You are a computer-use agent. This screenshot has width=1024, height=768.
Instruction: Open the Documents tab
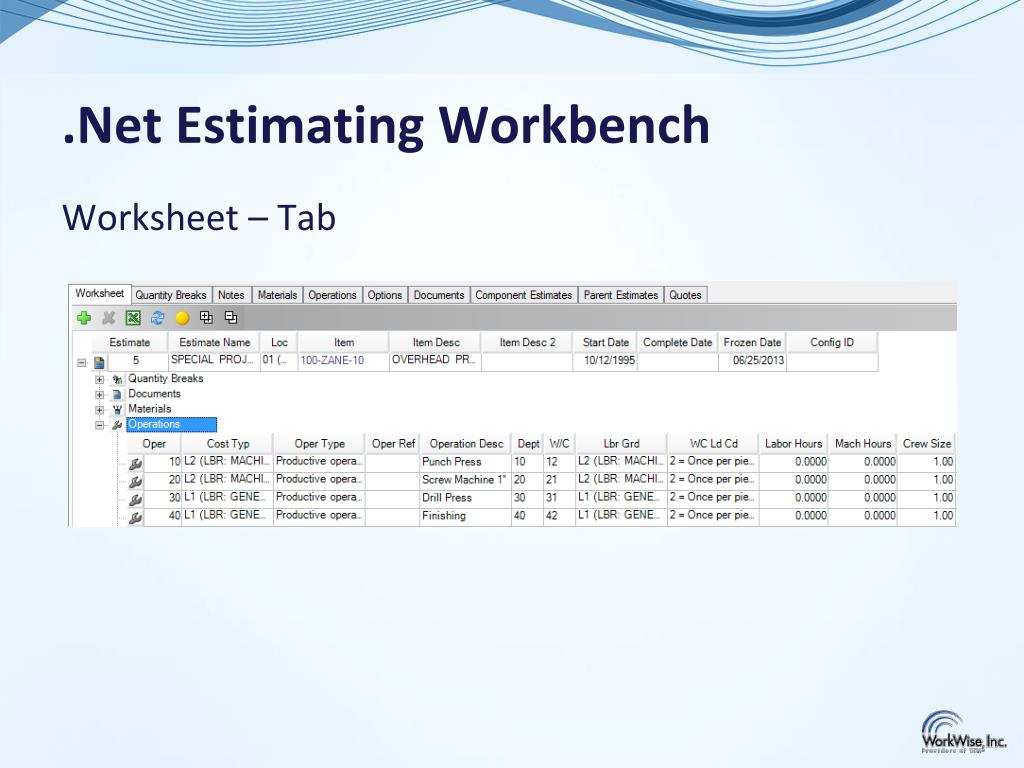click(439, 295)
